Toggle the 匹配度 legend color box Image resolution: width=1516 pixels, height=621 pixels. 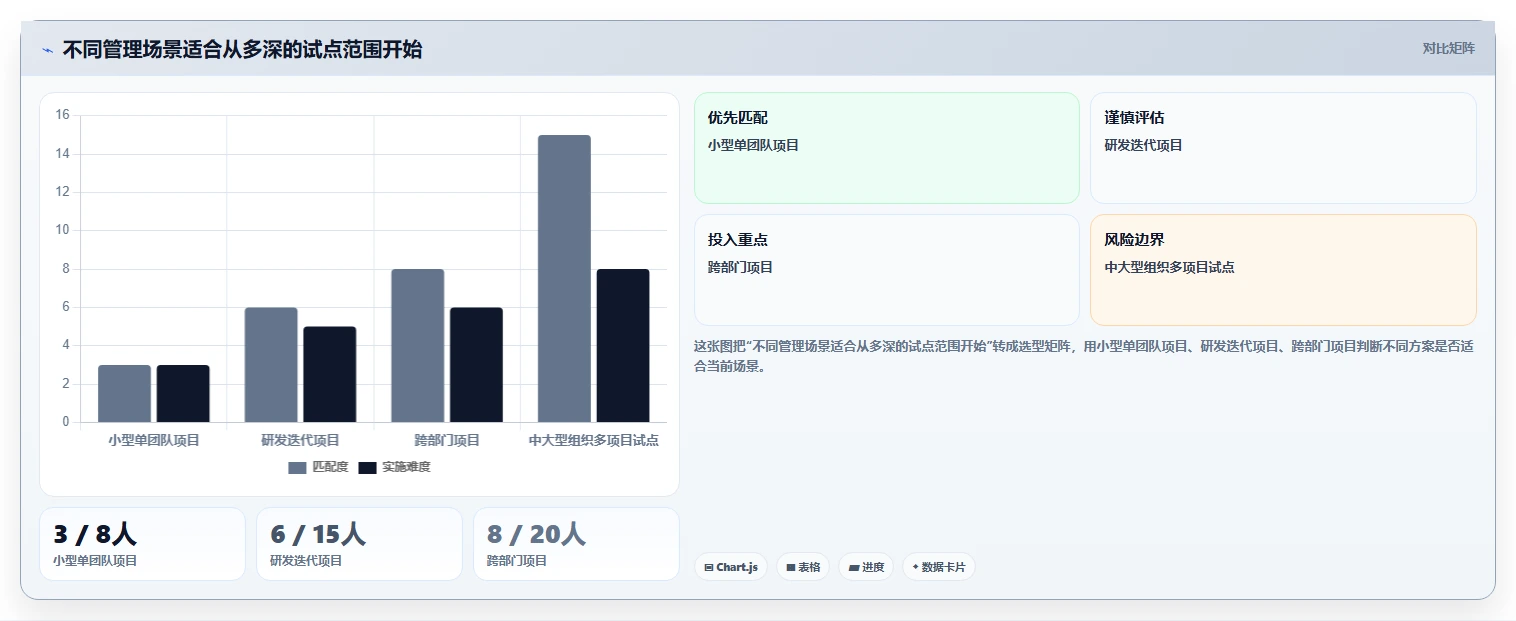pos(297,467)
